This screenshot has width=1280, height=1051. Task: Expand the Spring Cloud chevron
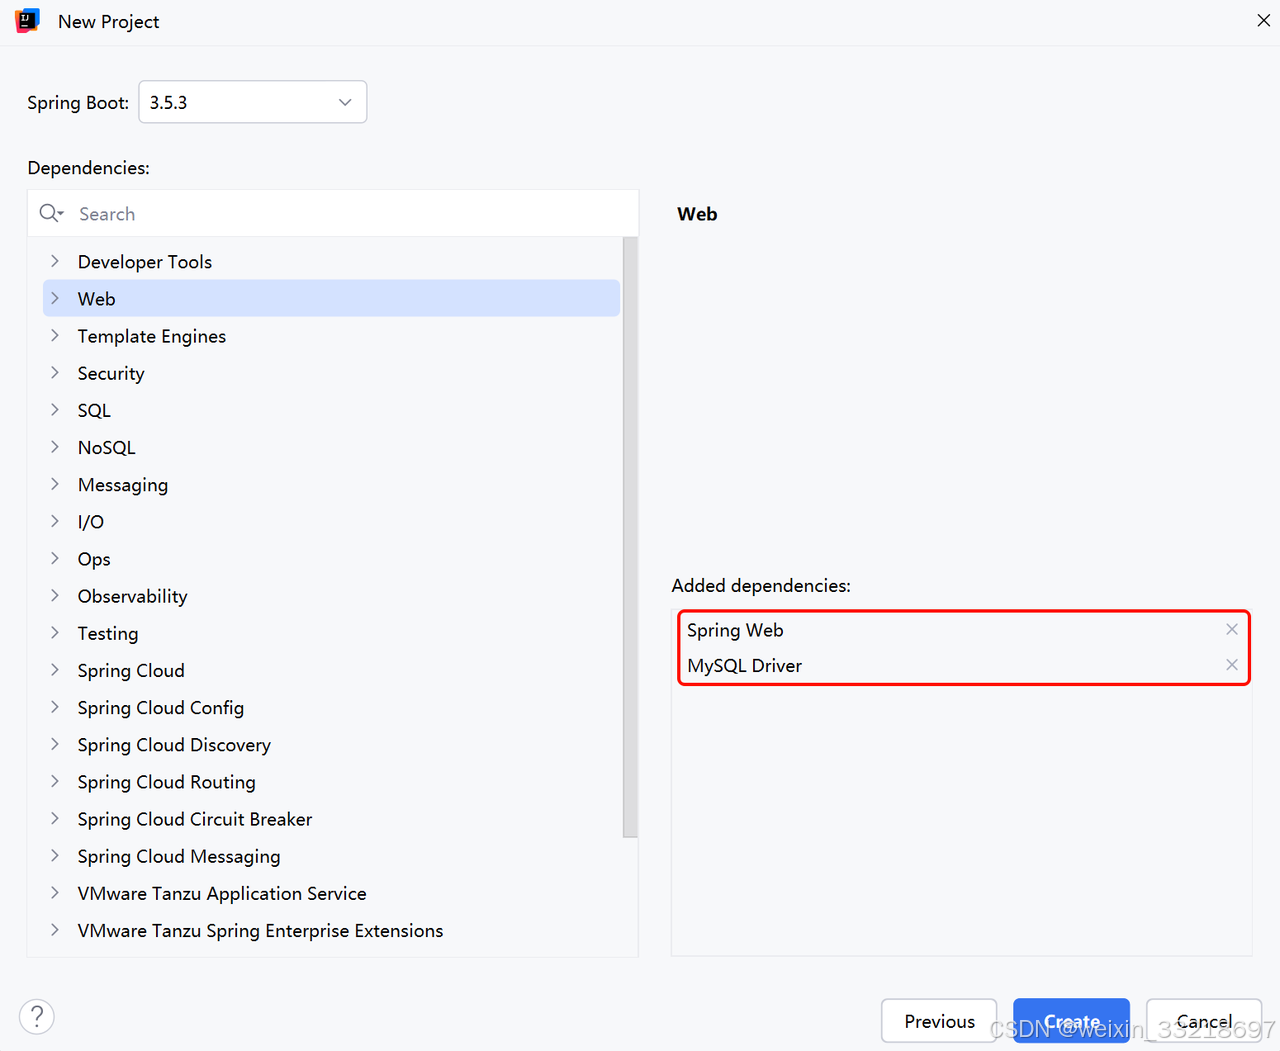coord(55,670)
